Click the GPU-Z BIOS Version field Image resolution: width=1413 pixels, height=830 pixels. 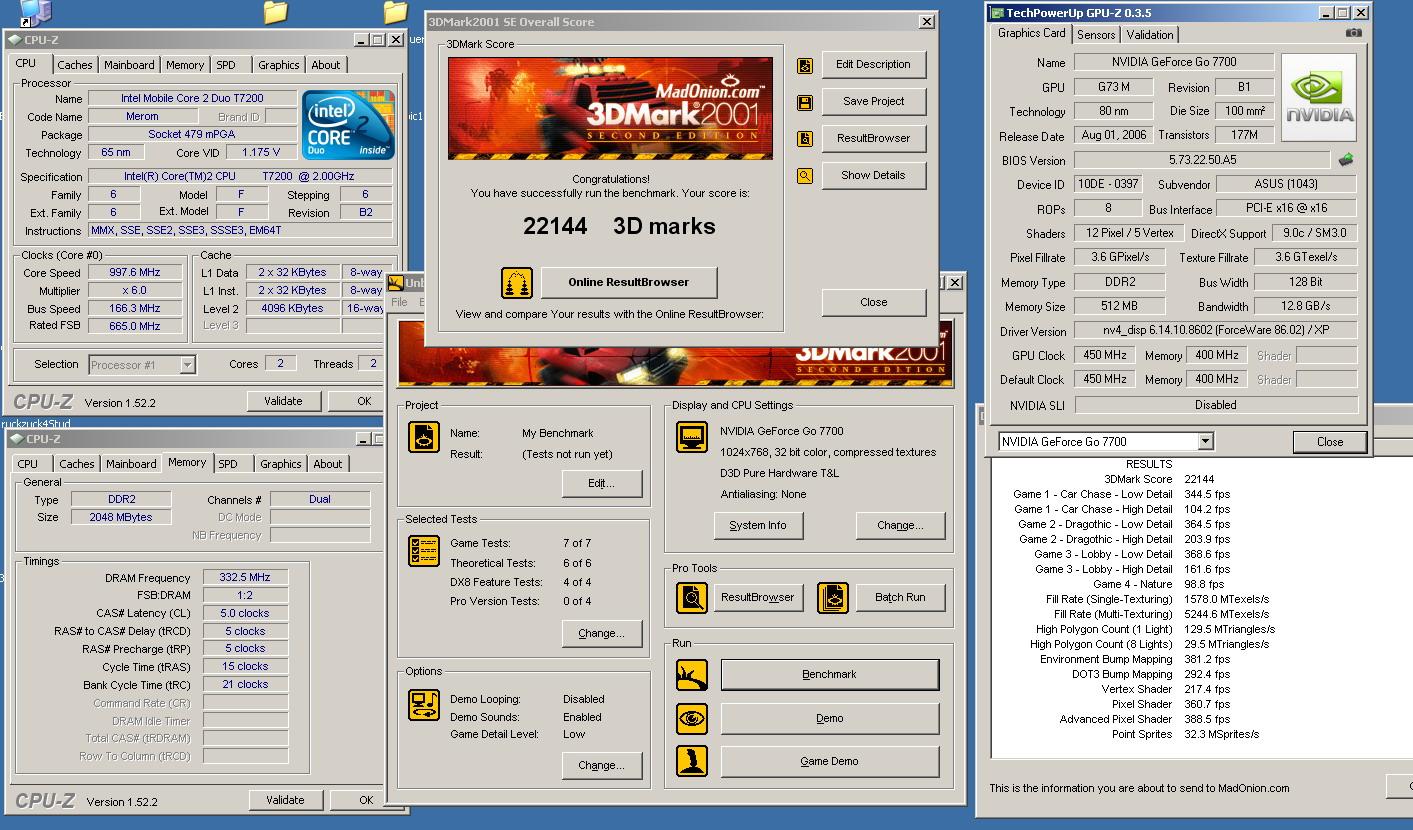(1202, 160)
